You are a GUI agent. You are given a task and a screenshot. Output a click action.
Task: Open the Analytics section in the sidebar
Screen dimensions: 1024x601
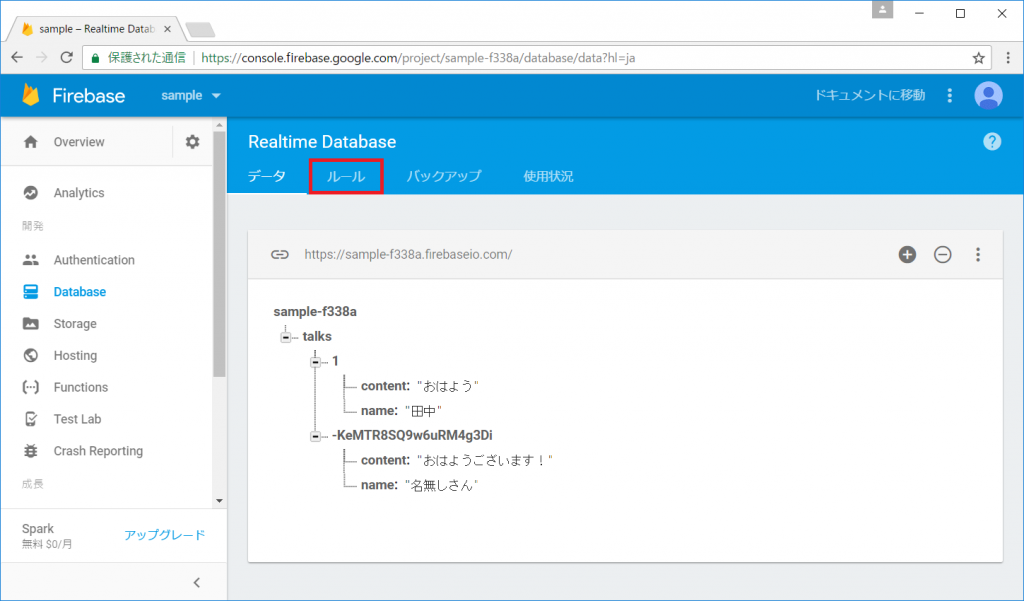pos(80,192)
